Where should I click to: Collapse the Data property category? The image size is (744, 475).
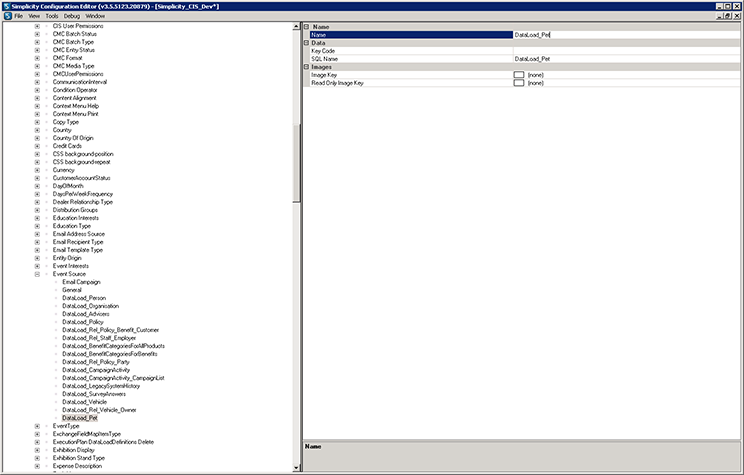pos(307,43)
